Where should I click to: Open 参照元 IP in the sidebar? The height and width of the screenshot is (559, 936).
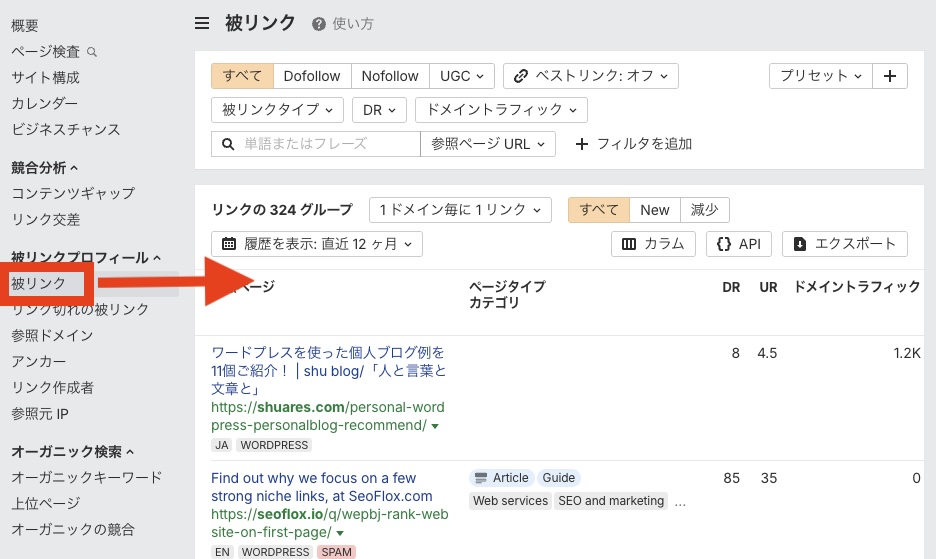(x=39, y=414)
